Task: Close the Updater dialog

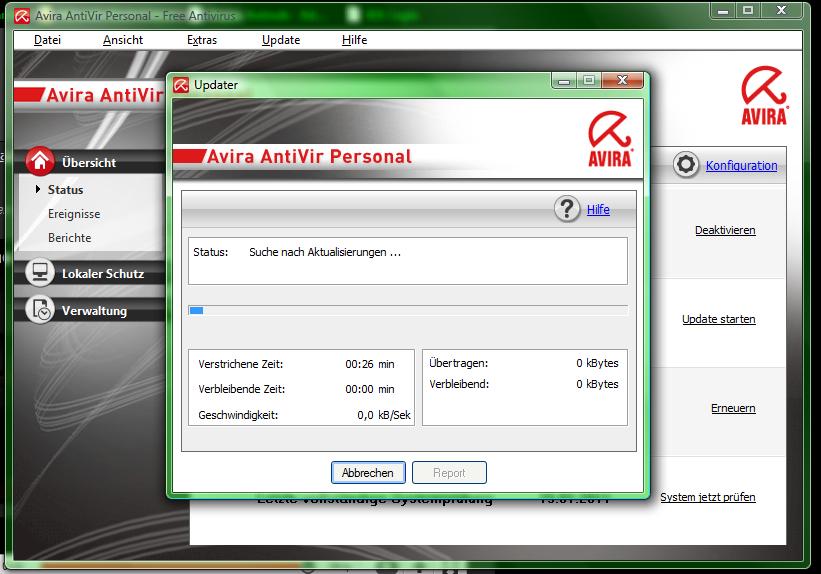Action: point(622,81)
